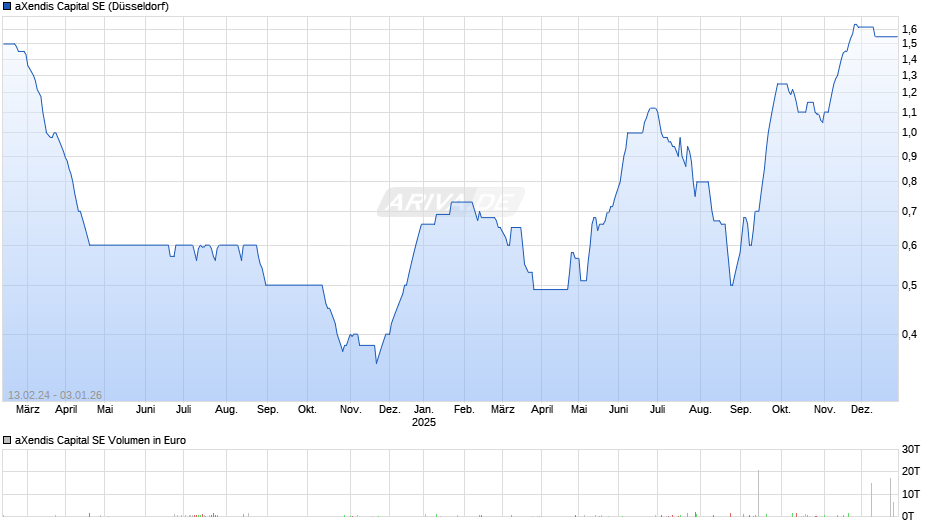Viewport: 940px width, 526px height.
Task: Click the volume axis label '30T'
Action: coord(911,449)
